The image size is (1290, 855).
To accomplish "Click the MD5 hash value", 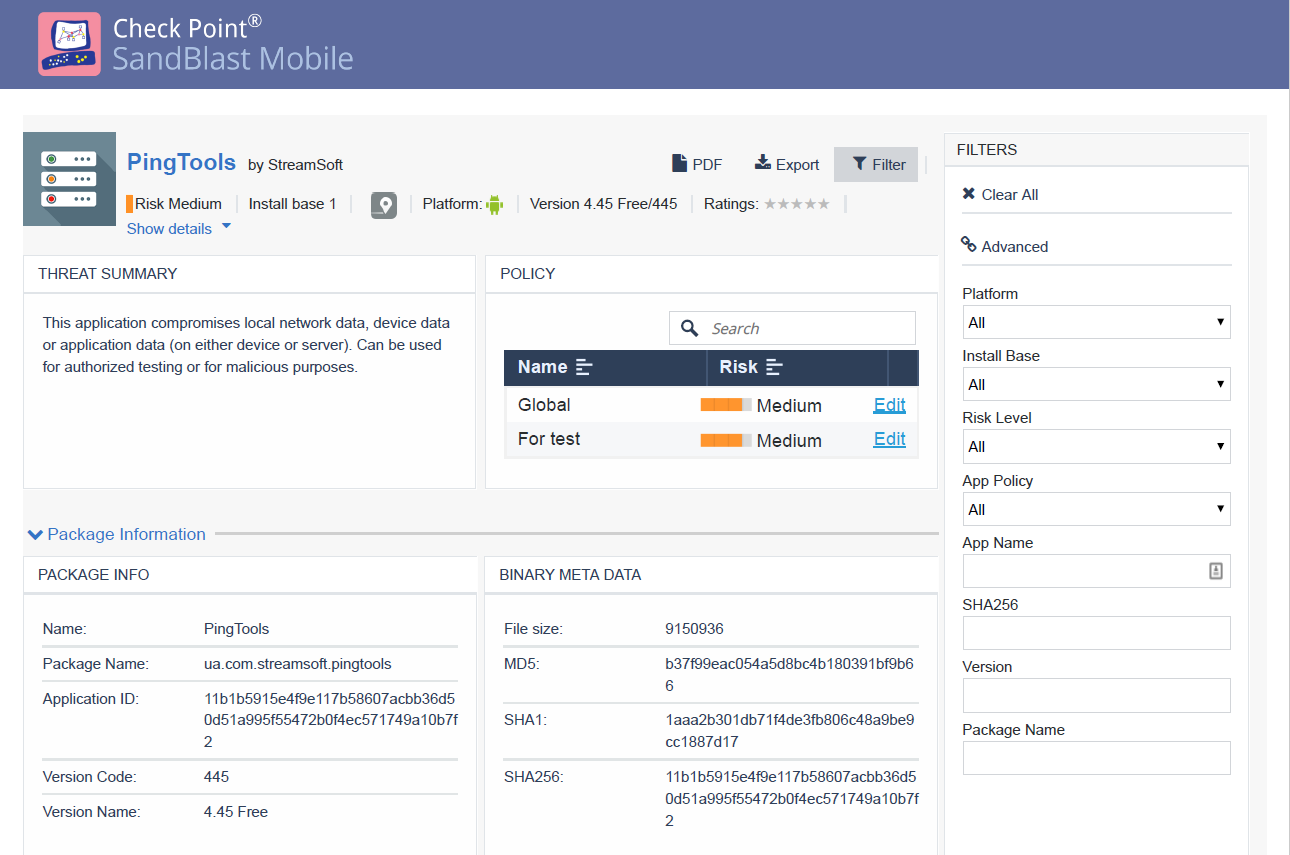I will click(x=790, y=675).
